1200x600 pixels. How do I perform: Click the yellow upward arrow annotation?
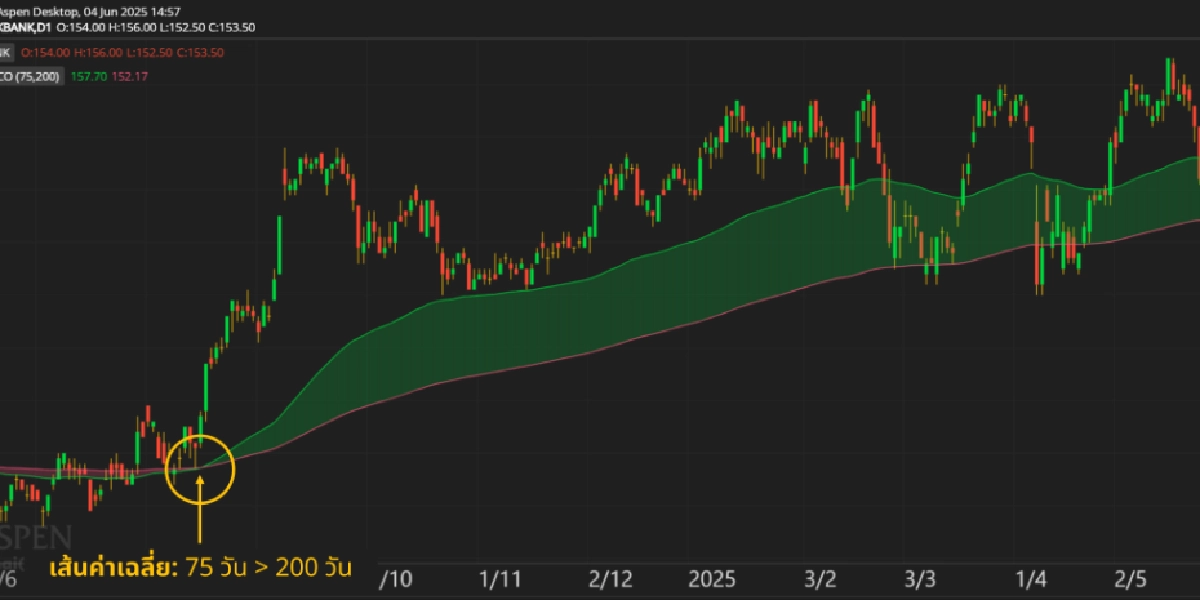200,510
